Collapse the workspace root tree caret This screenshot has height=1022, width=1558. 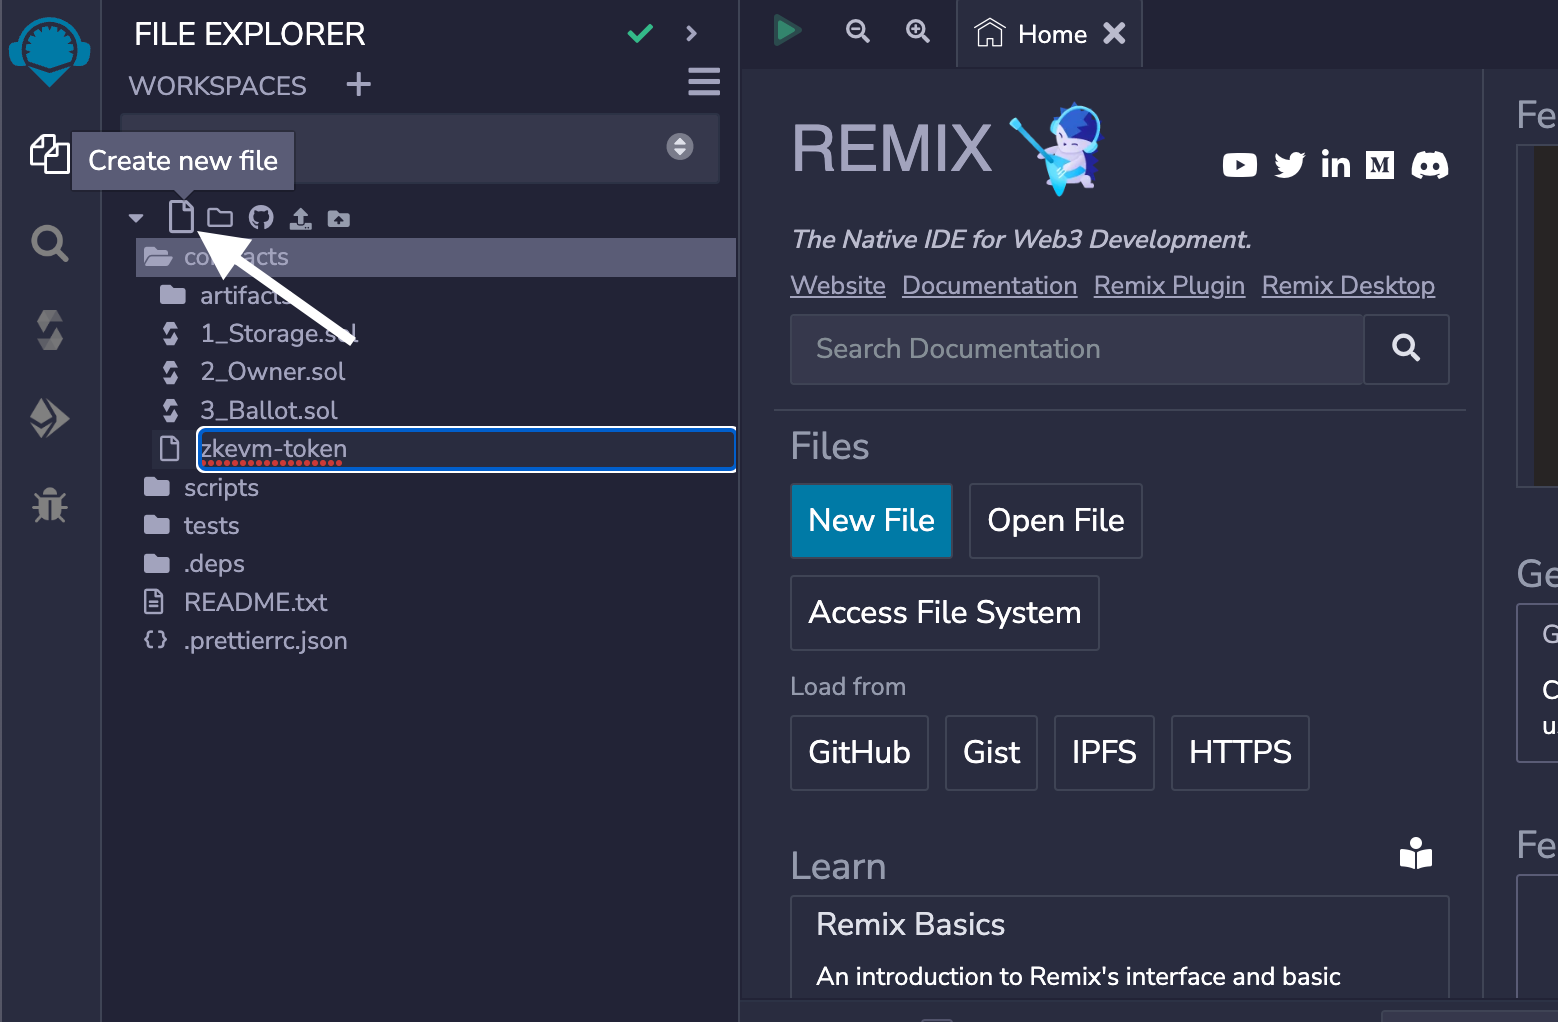click(x=136, y=218)
